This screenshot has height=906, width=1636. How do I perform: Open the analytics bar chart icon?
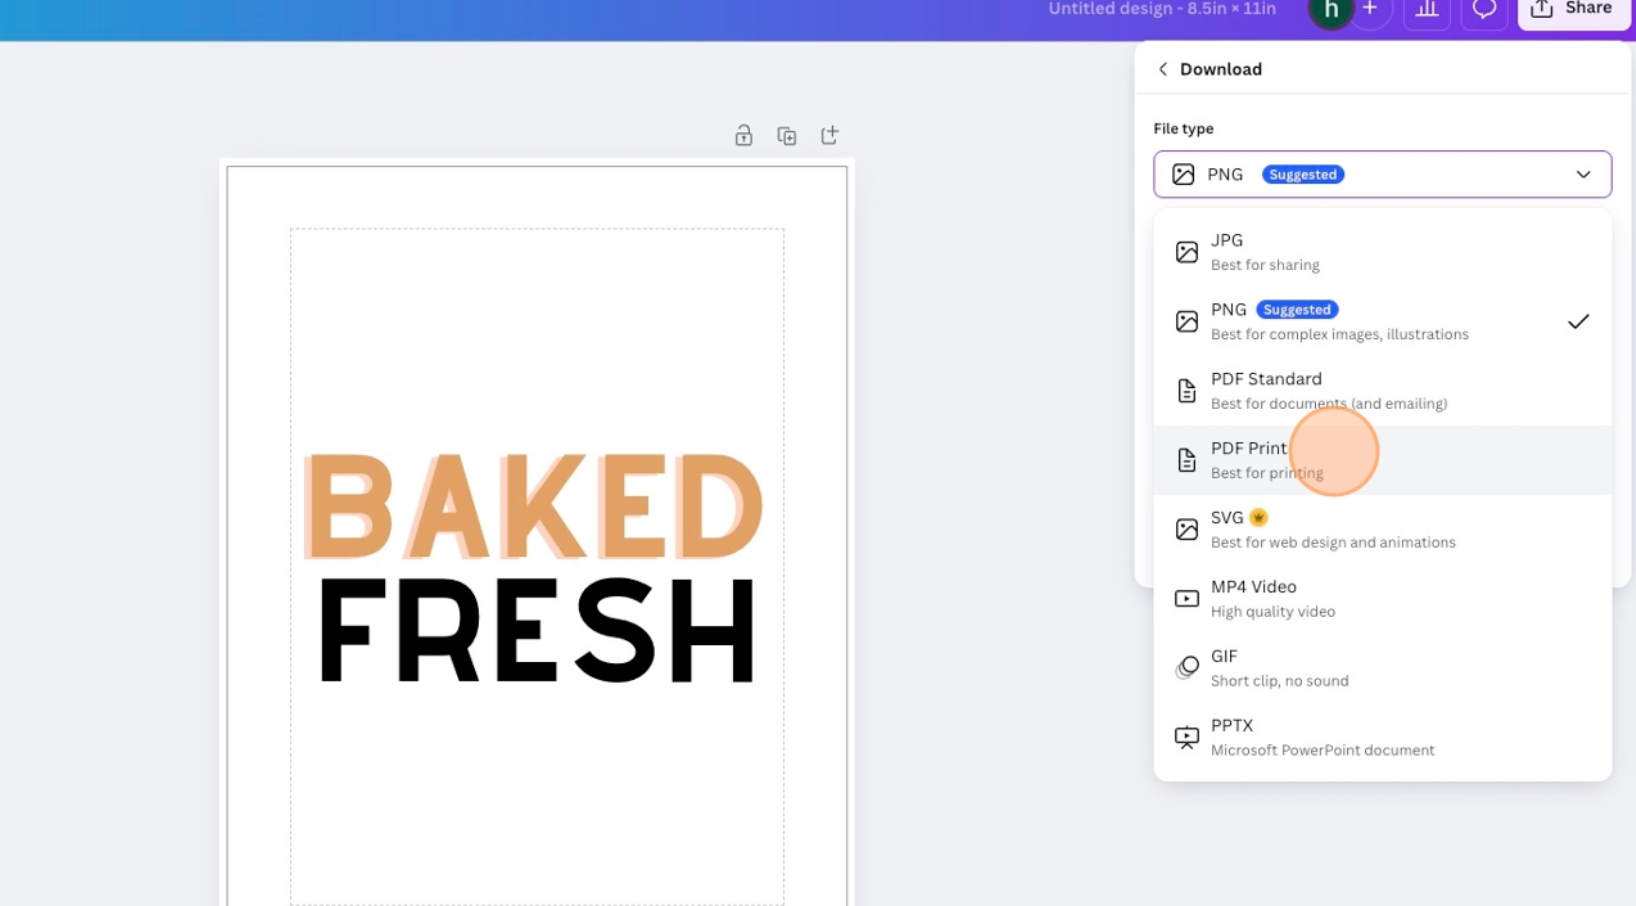[1427, 10]
